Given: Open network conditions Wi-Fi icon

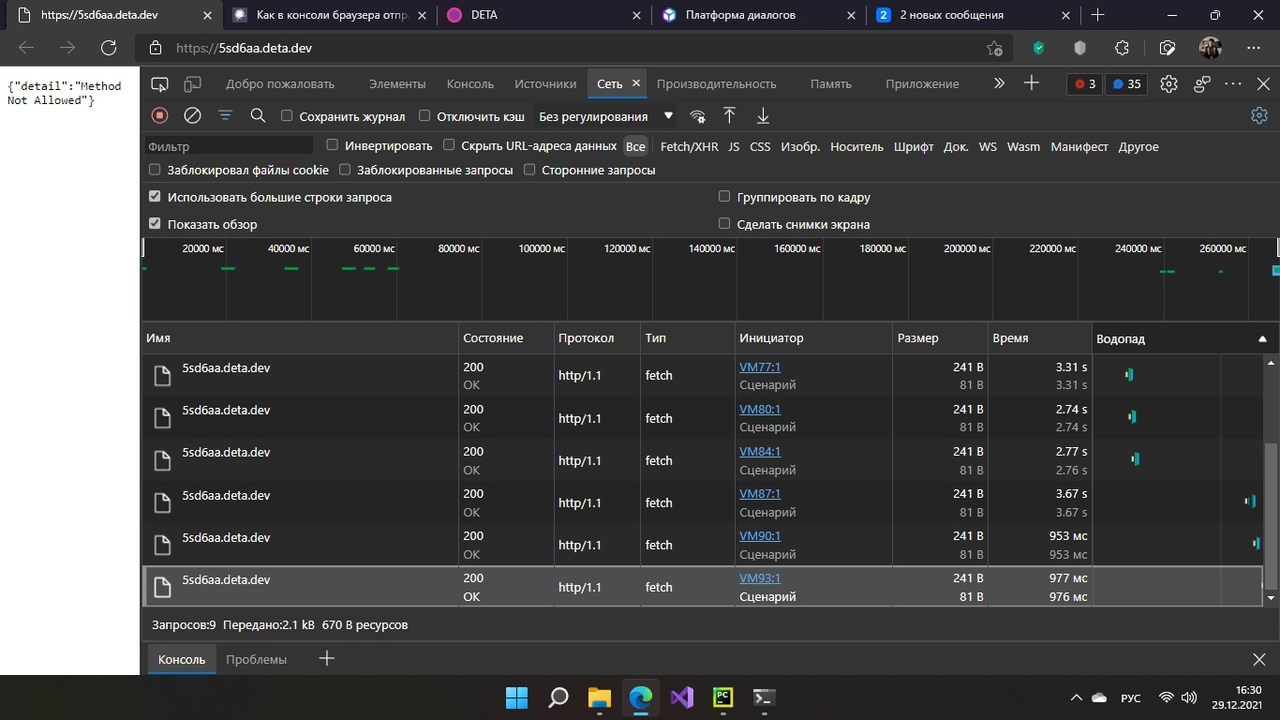Looking at the screenshot, I should point(697,116).
